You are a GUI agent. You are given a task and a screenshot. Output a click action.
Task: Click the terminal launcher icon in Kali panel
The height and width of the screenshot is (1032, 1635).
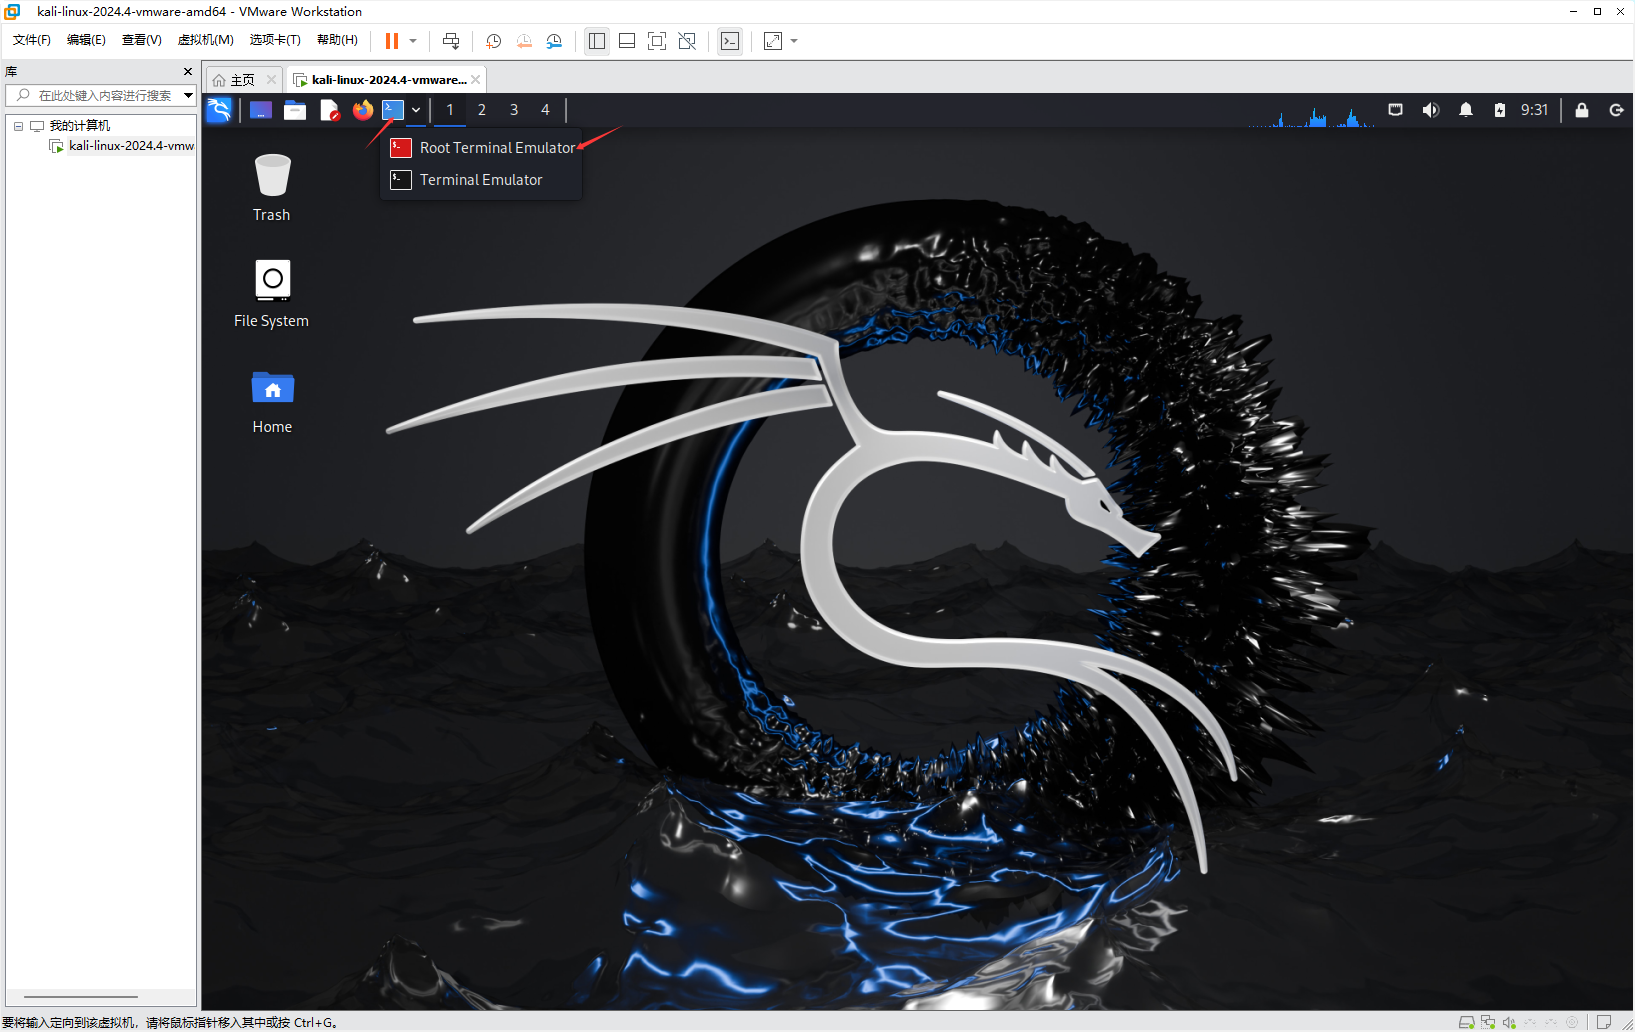click(x=393, y=110)
